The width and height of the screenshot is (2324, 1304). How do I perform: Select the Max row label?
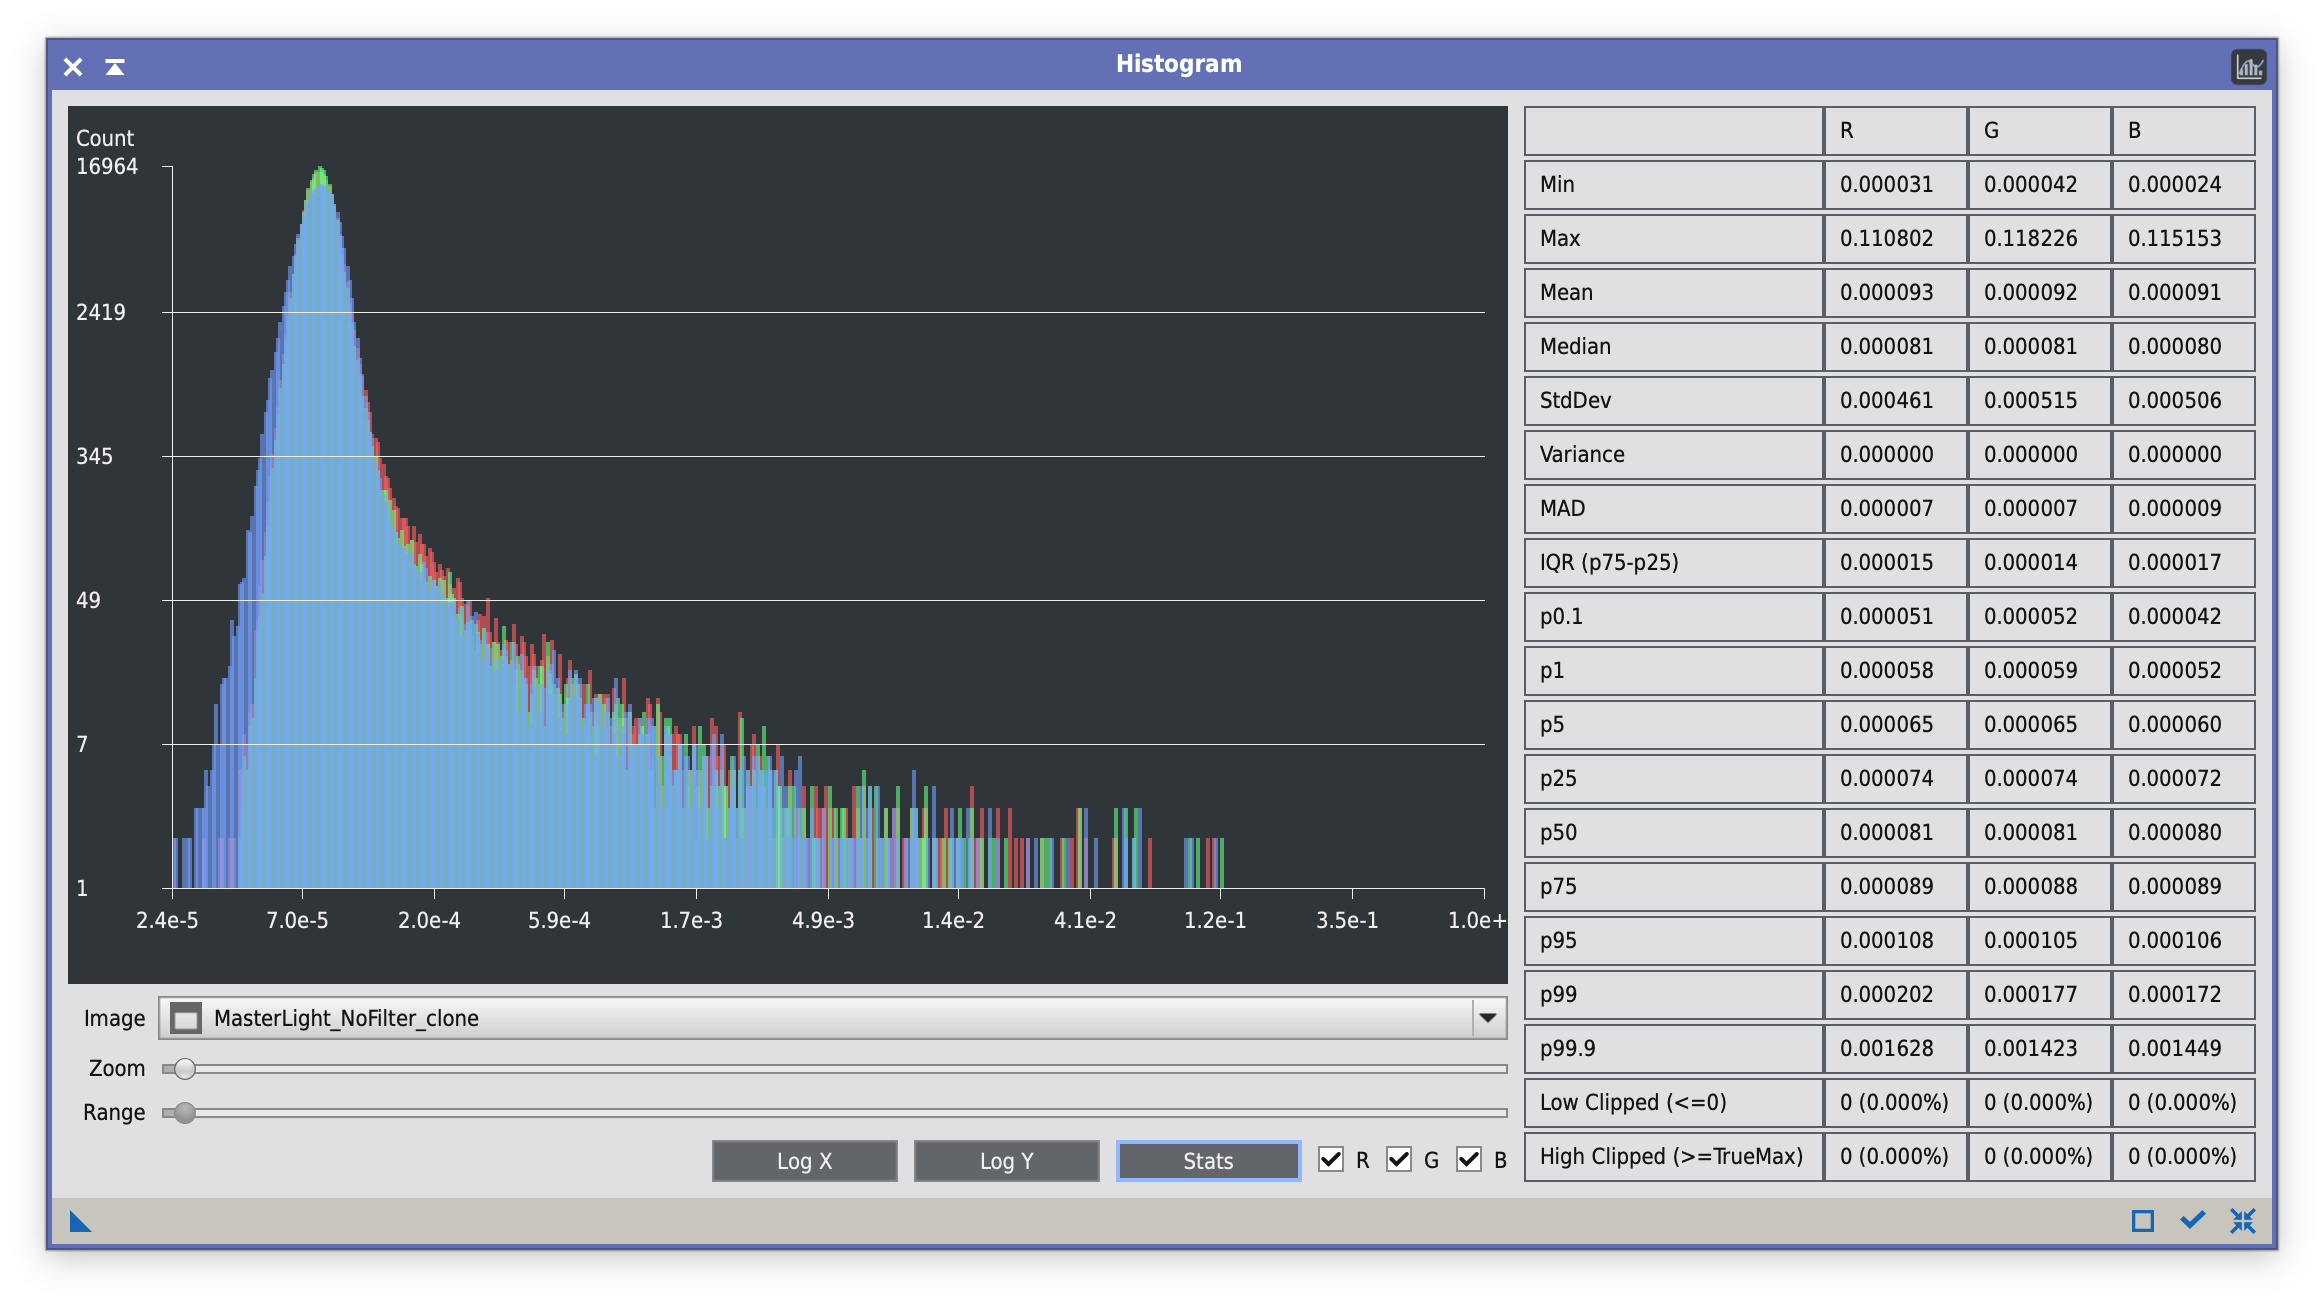click(x=1673, y=239)
